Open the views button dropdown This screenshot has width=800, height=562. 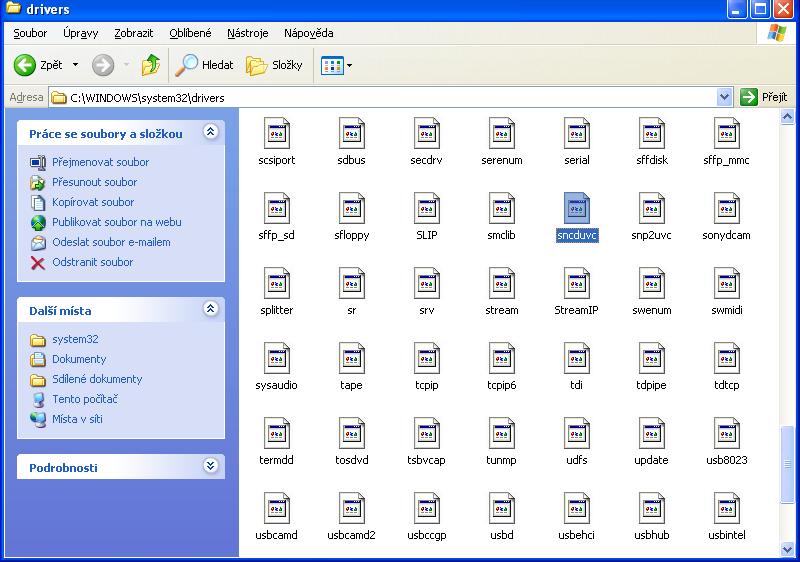pyautogui.click(x=349, y=66)
